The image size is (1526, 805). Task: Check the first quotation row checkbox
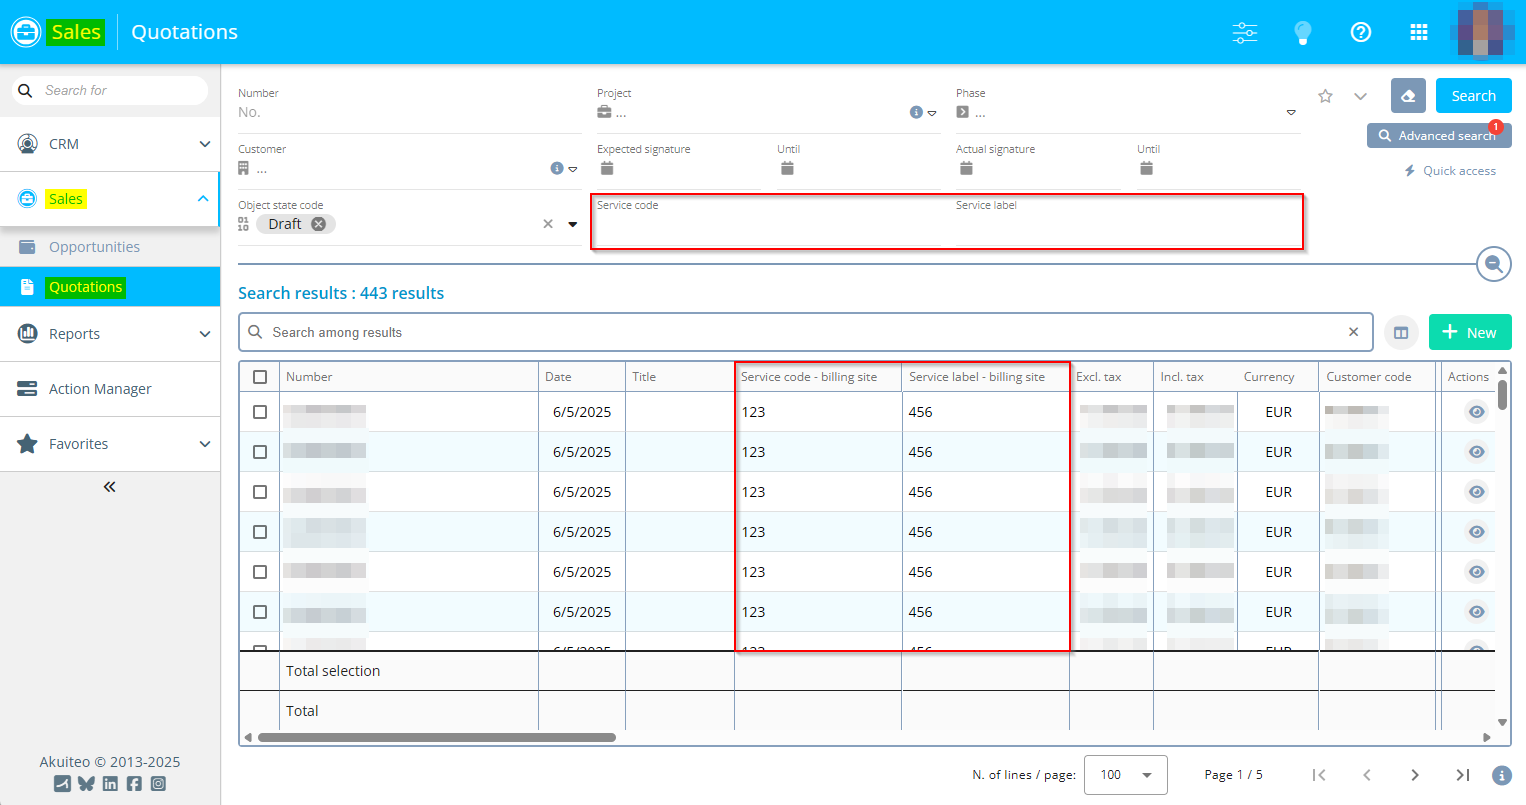260,412
